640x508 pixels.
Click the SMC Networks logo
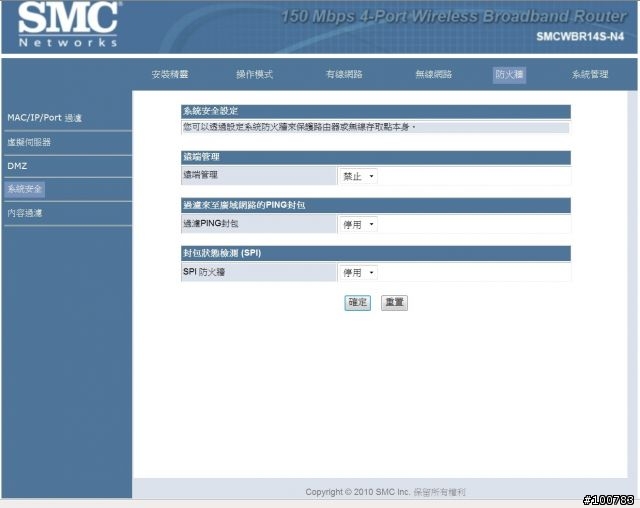click(x=68, y=24)
